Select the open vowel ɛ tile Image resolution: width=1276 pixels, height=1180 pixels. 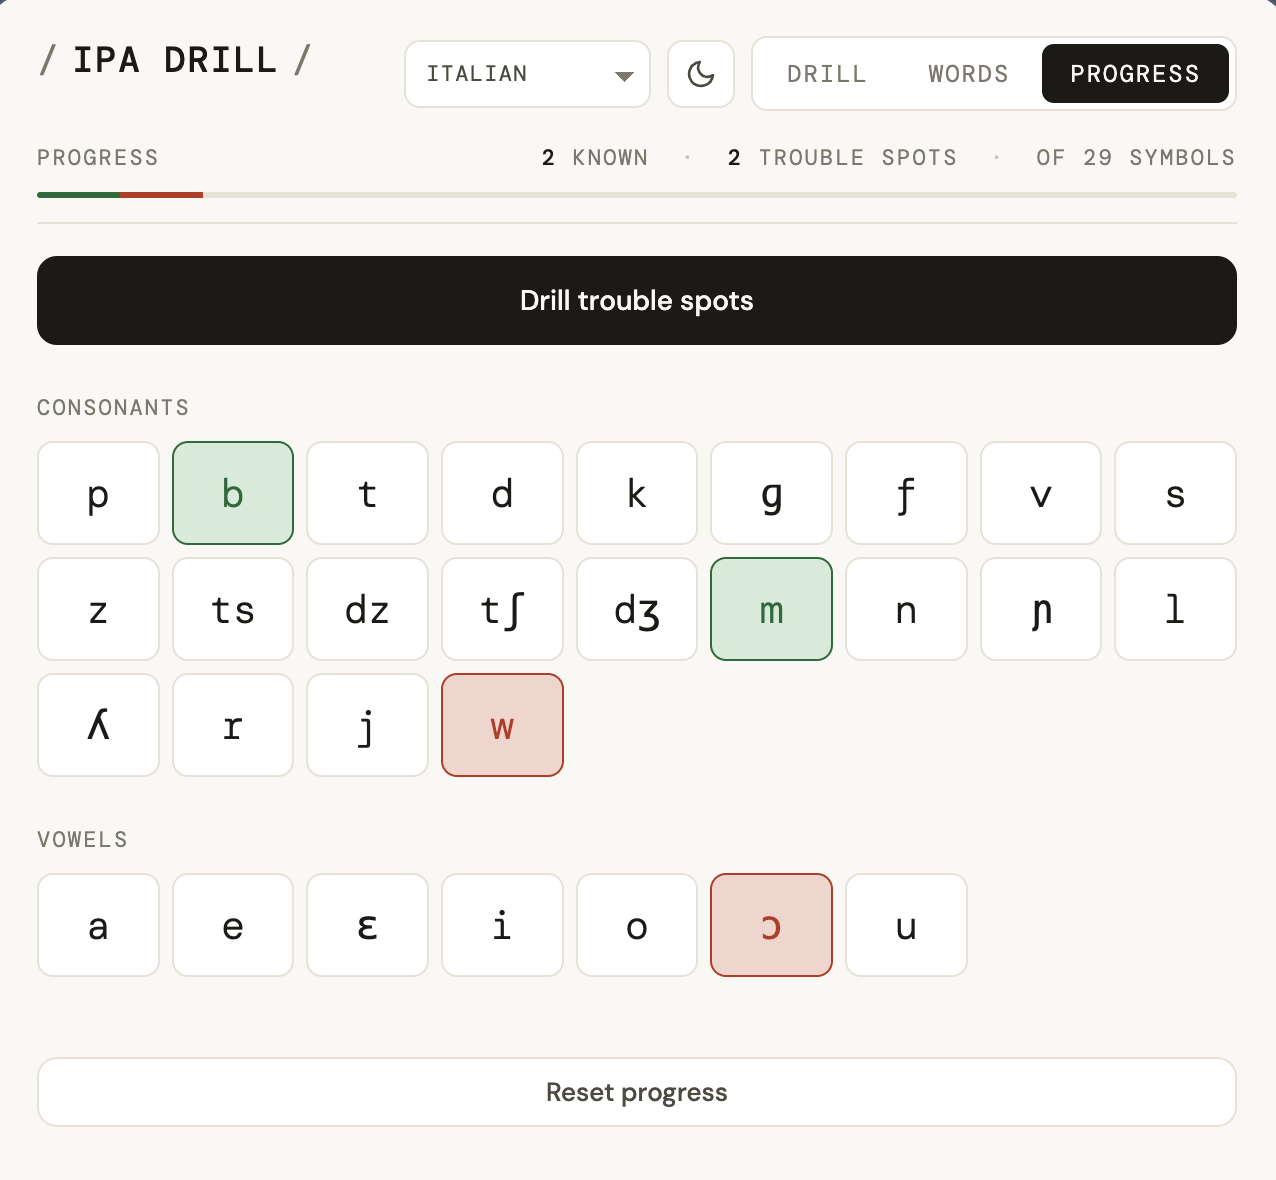pos(367,925)
